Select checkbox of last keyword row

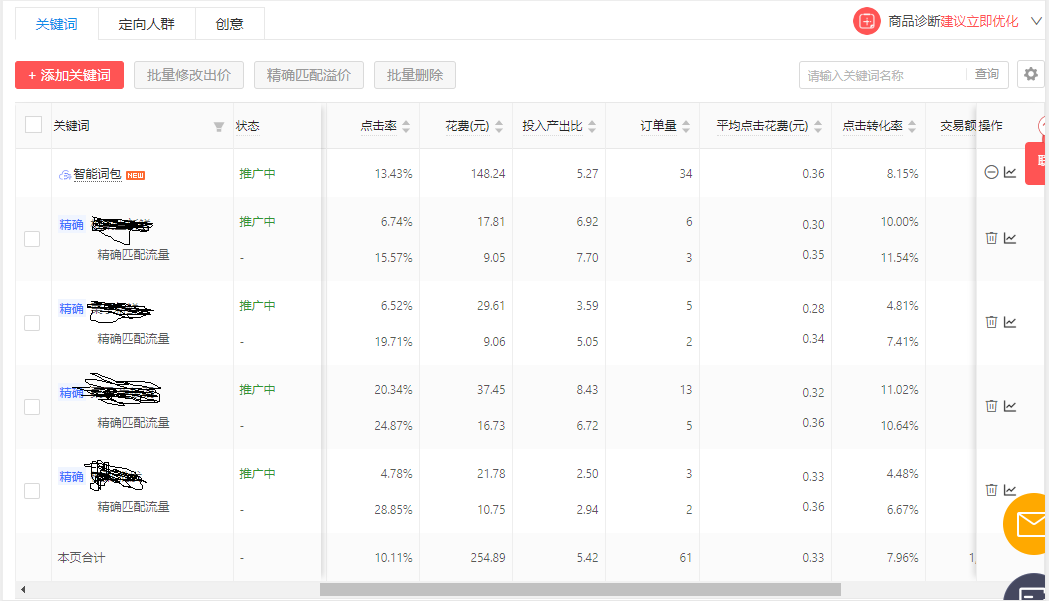click(32, 491)
